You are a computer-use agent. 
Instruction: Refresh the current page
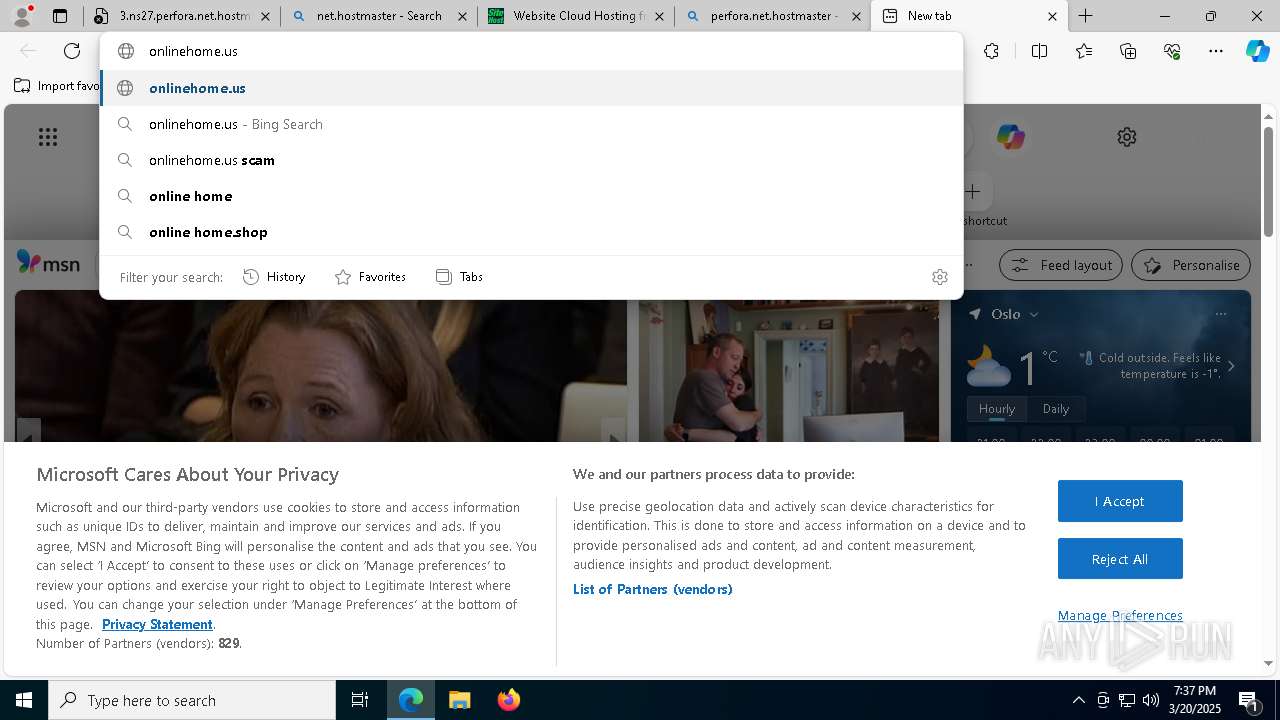coord(72,51)
